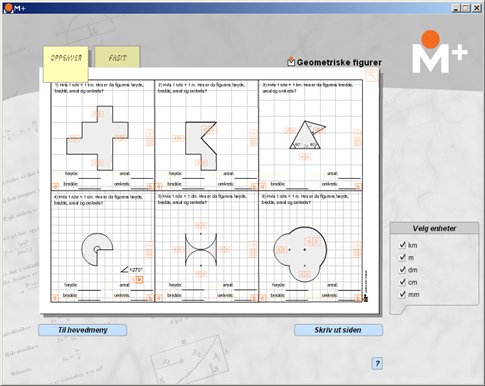
Task: Print the page with Skriv ut siden
Action: pos(338,330)
